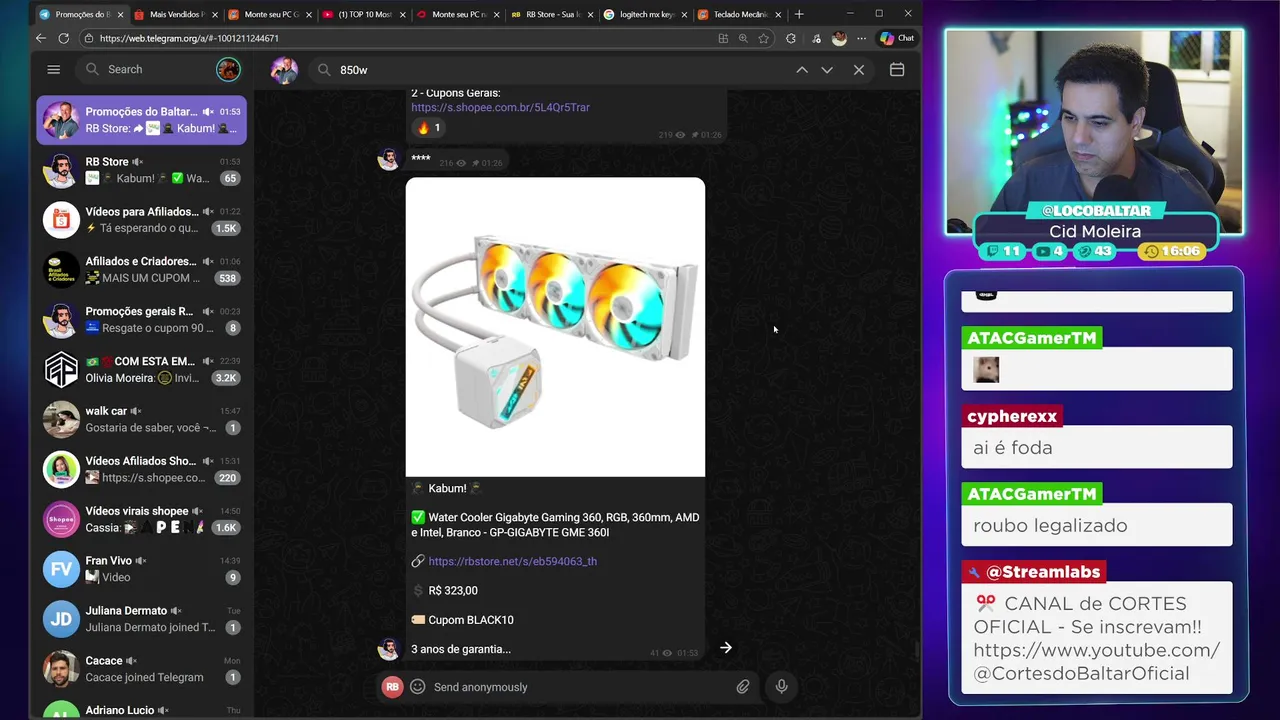Open the shopee.com.br/5L4Qr5Trar link
The height and width of the screenshot is (720, 1280).
(x=500, y=107)
